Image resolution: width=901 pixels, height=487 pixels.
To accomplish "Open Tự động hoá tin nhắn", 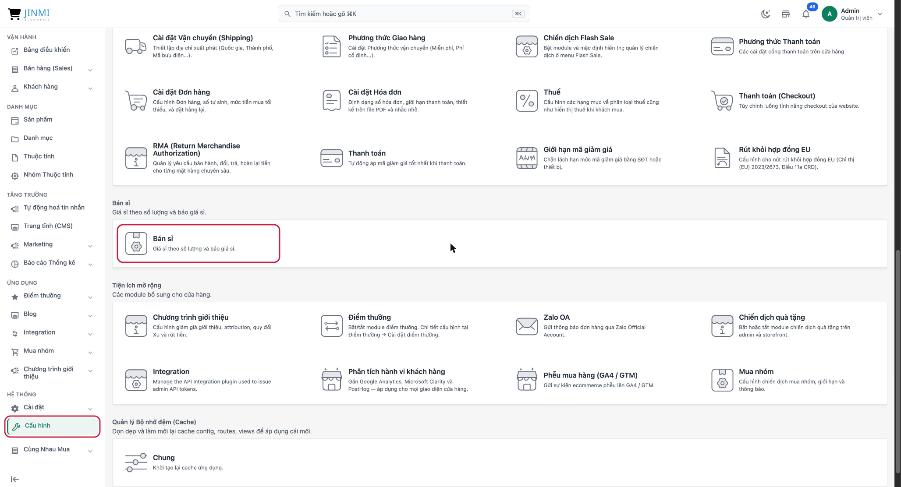I will [x=52, y=207].
